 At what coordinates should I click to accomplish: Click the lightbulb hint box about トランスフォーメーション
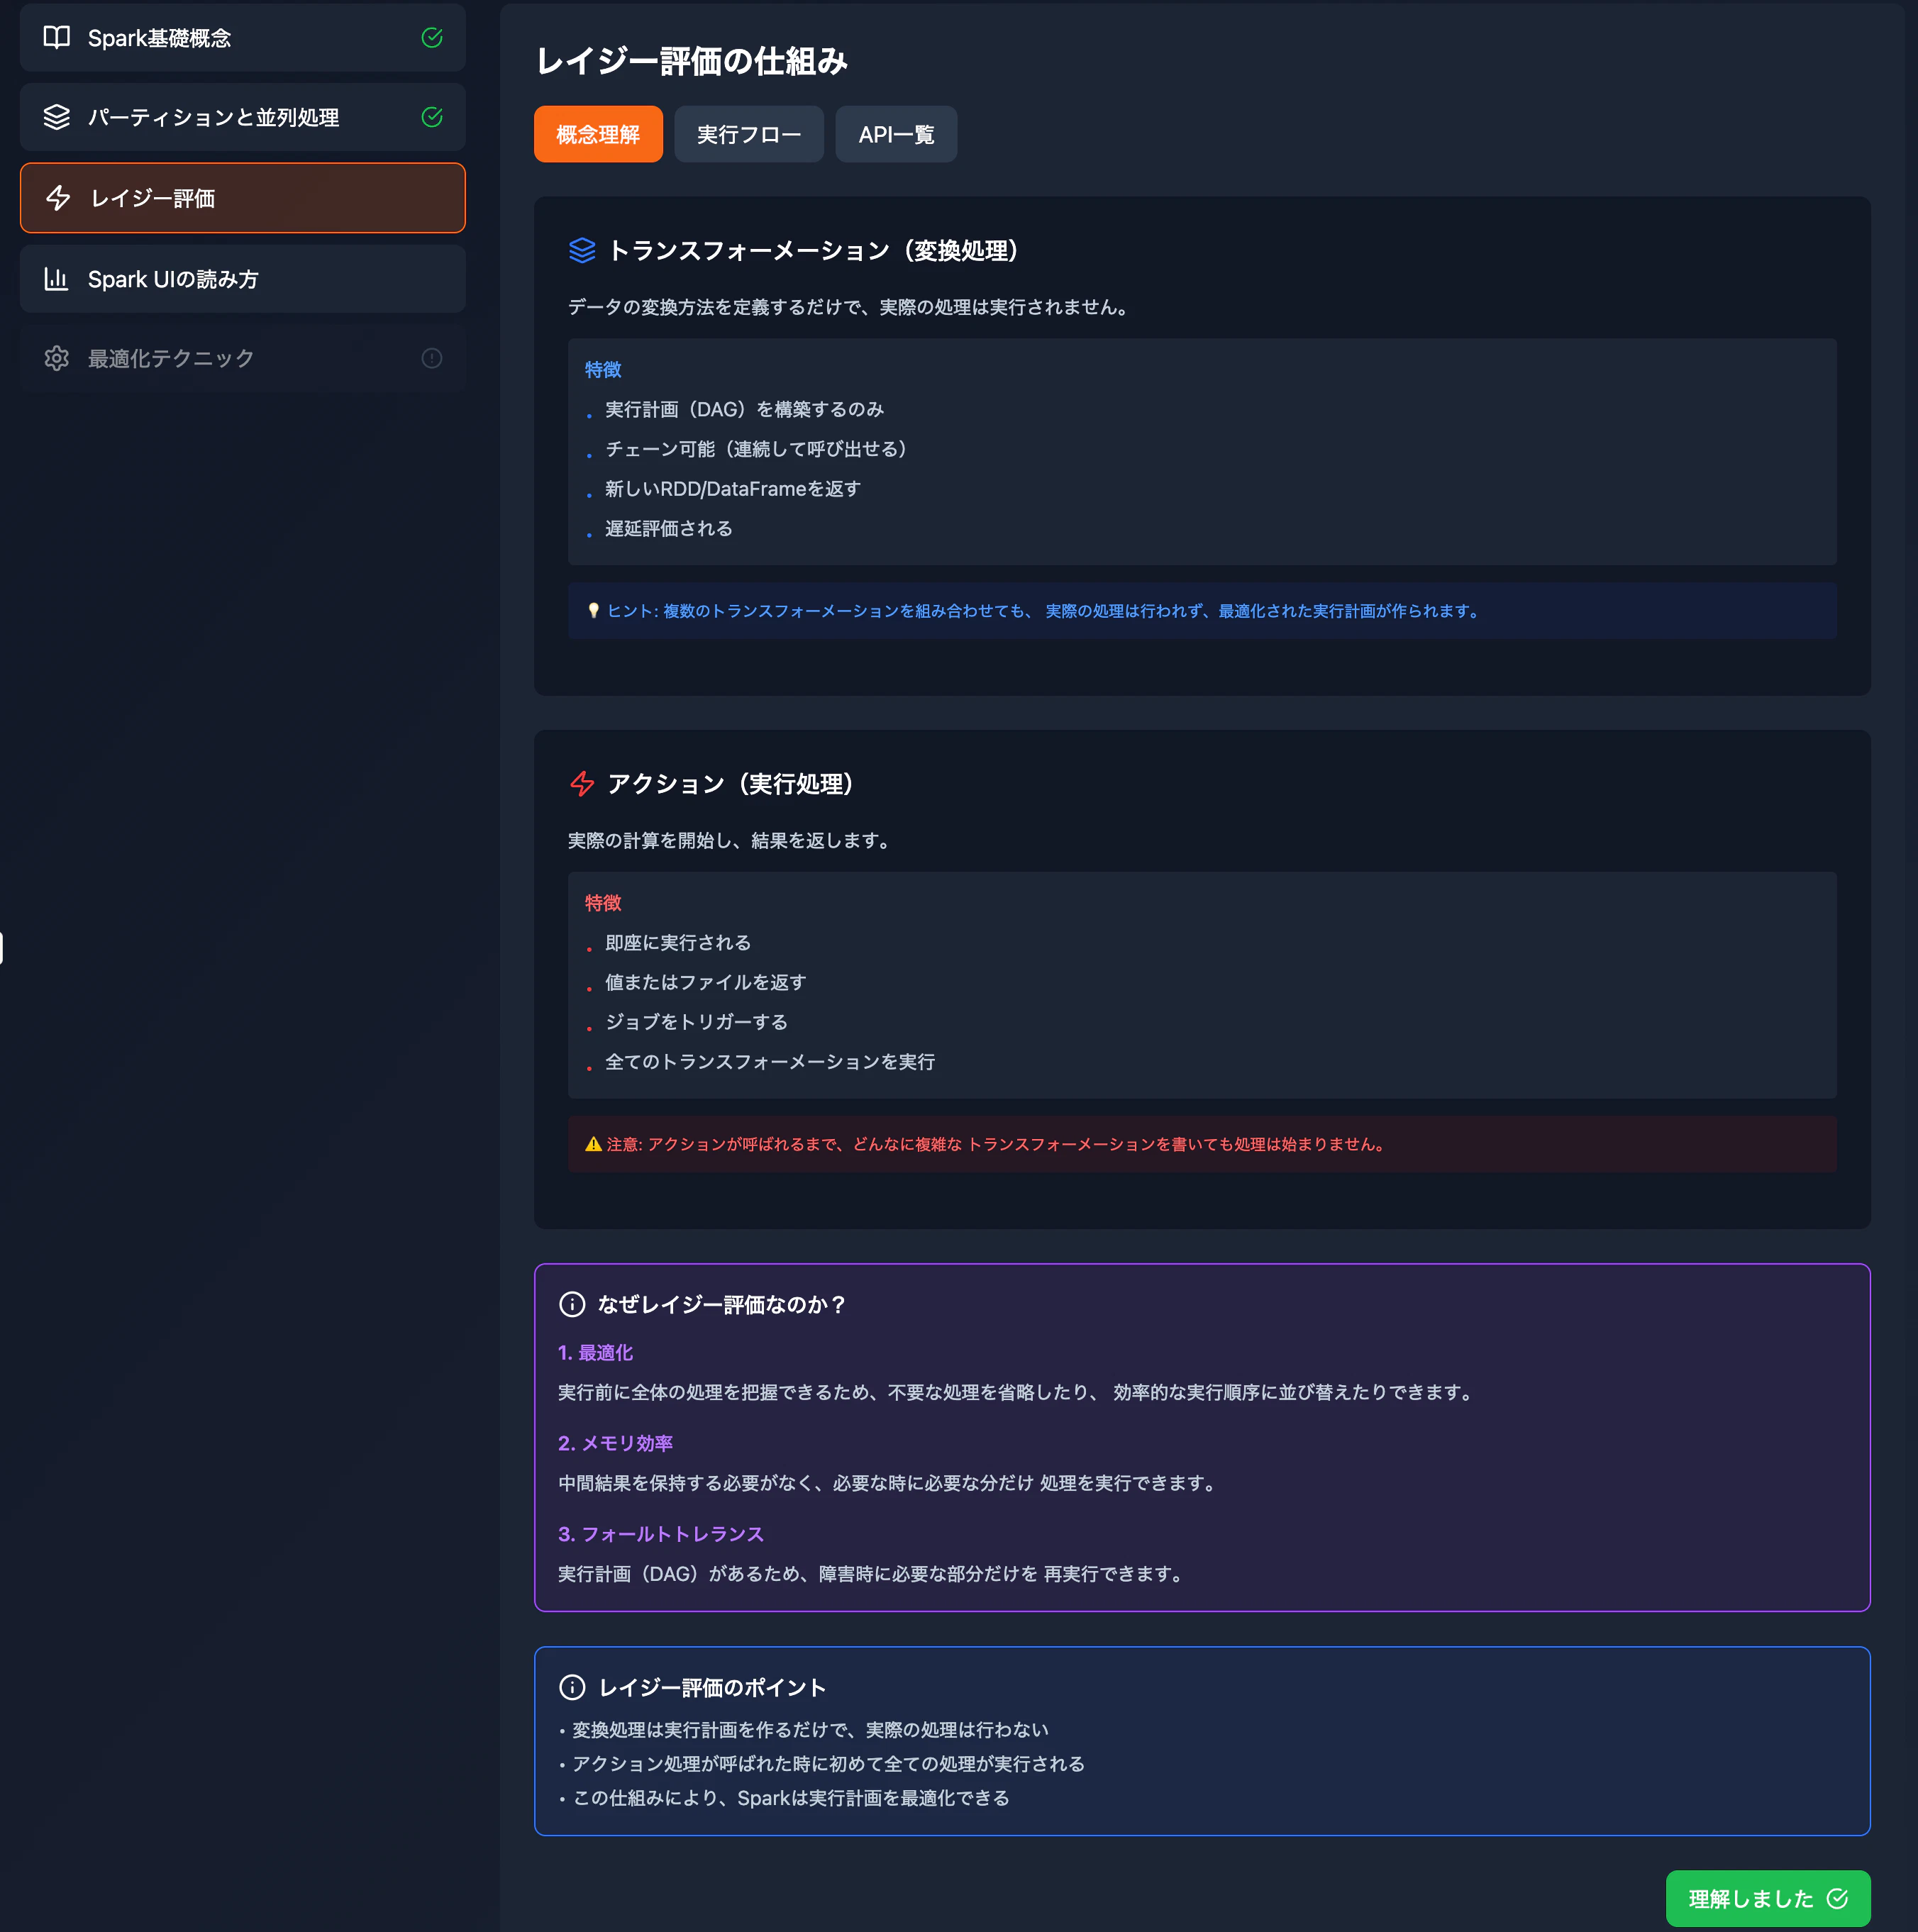coord(1201,611)
